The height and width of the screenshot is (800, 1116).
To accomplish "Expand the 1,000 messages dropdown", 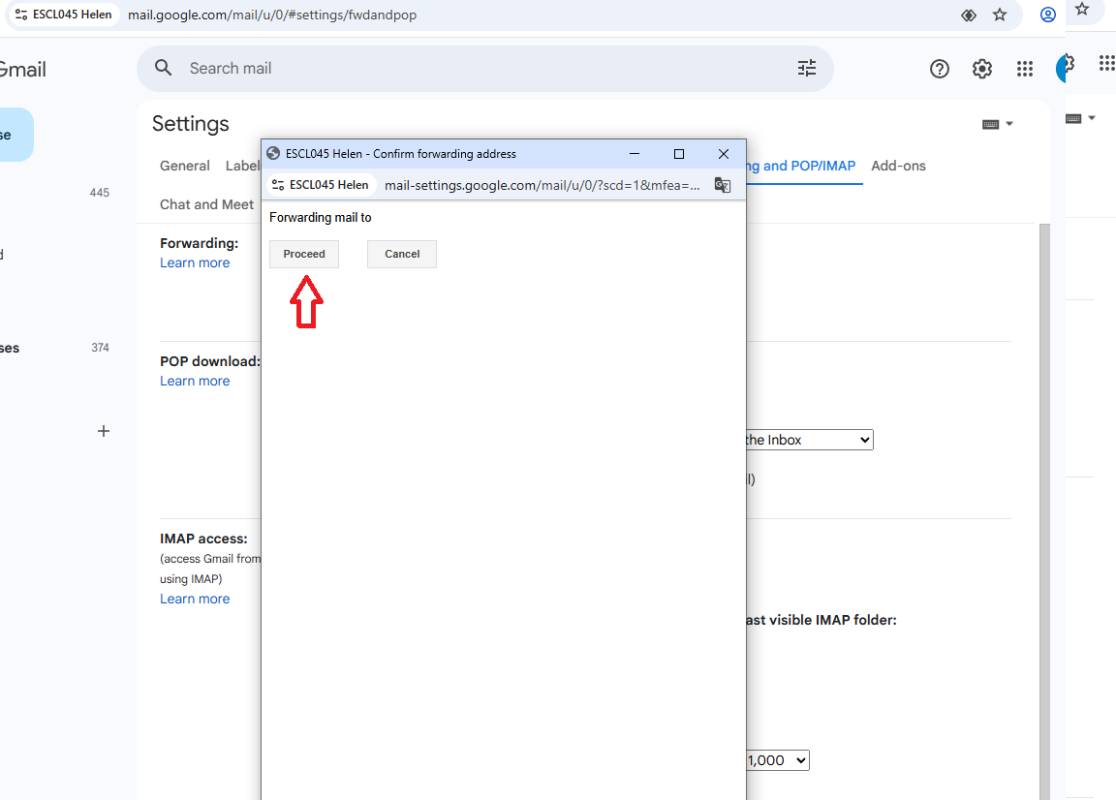I will pos(777,761).
